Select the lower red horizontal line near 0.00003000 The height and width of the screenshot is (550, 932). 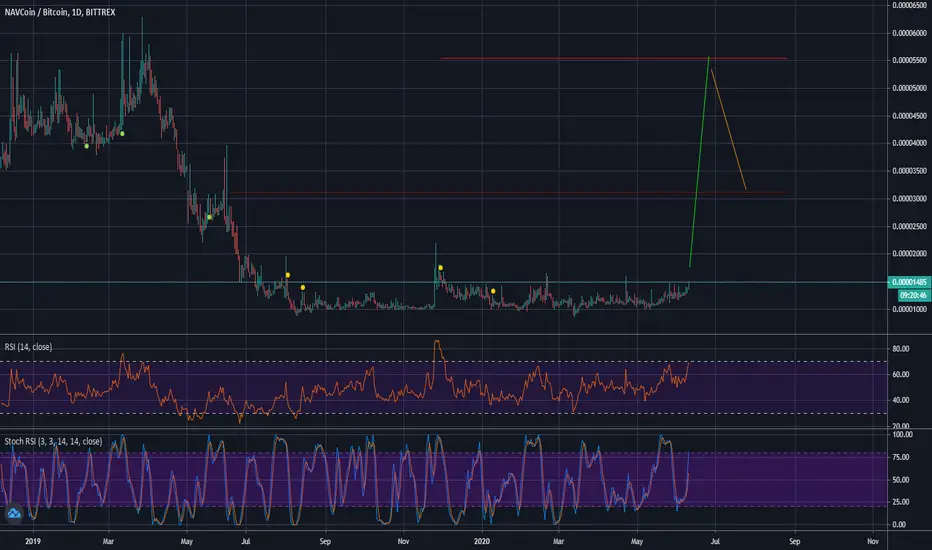point(510,193)
